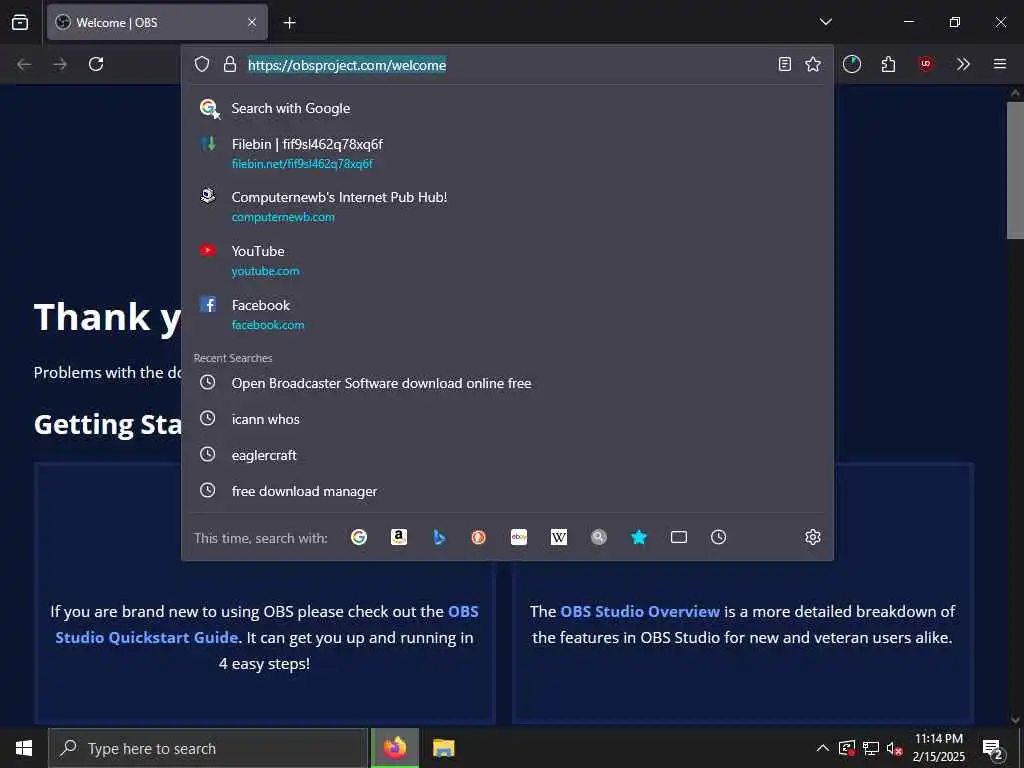Open the Firefox application menu
The width and height of the screenshot is (1024, 768).
pos(999,64)
